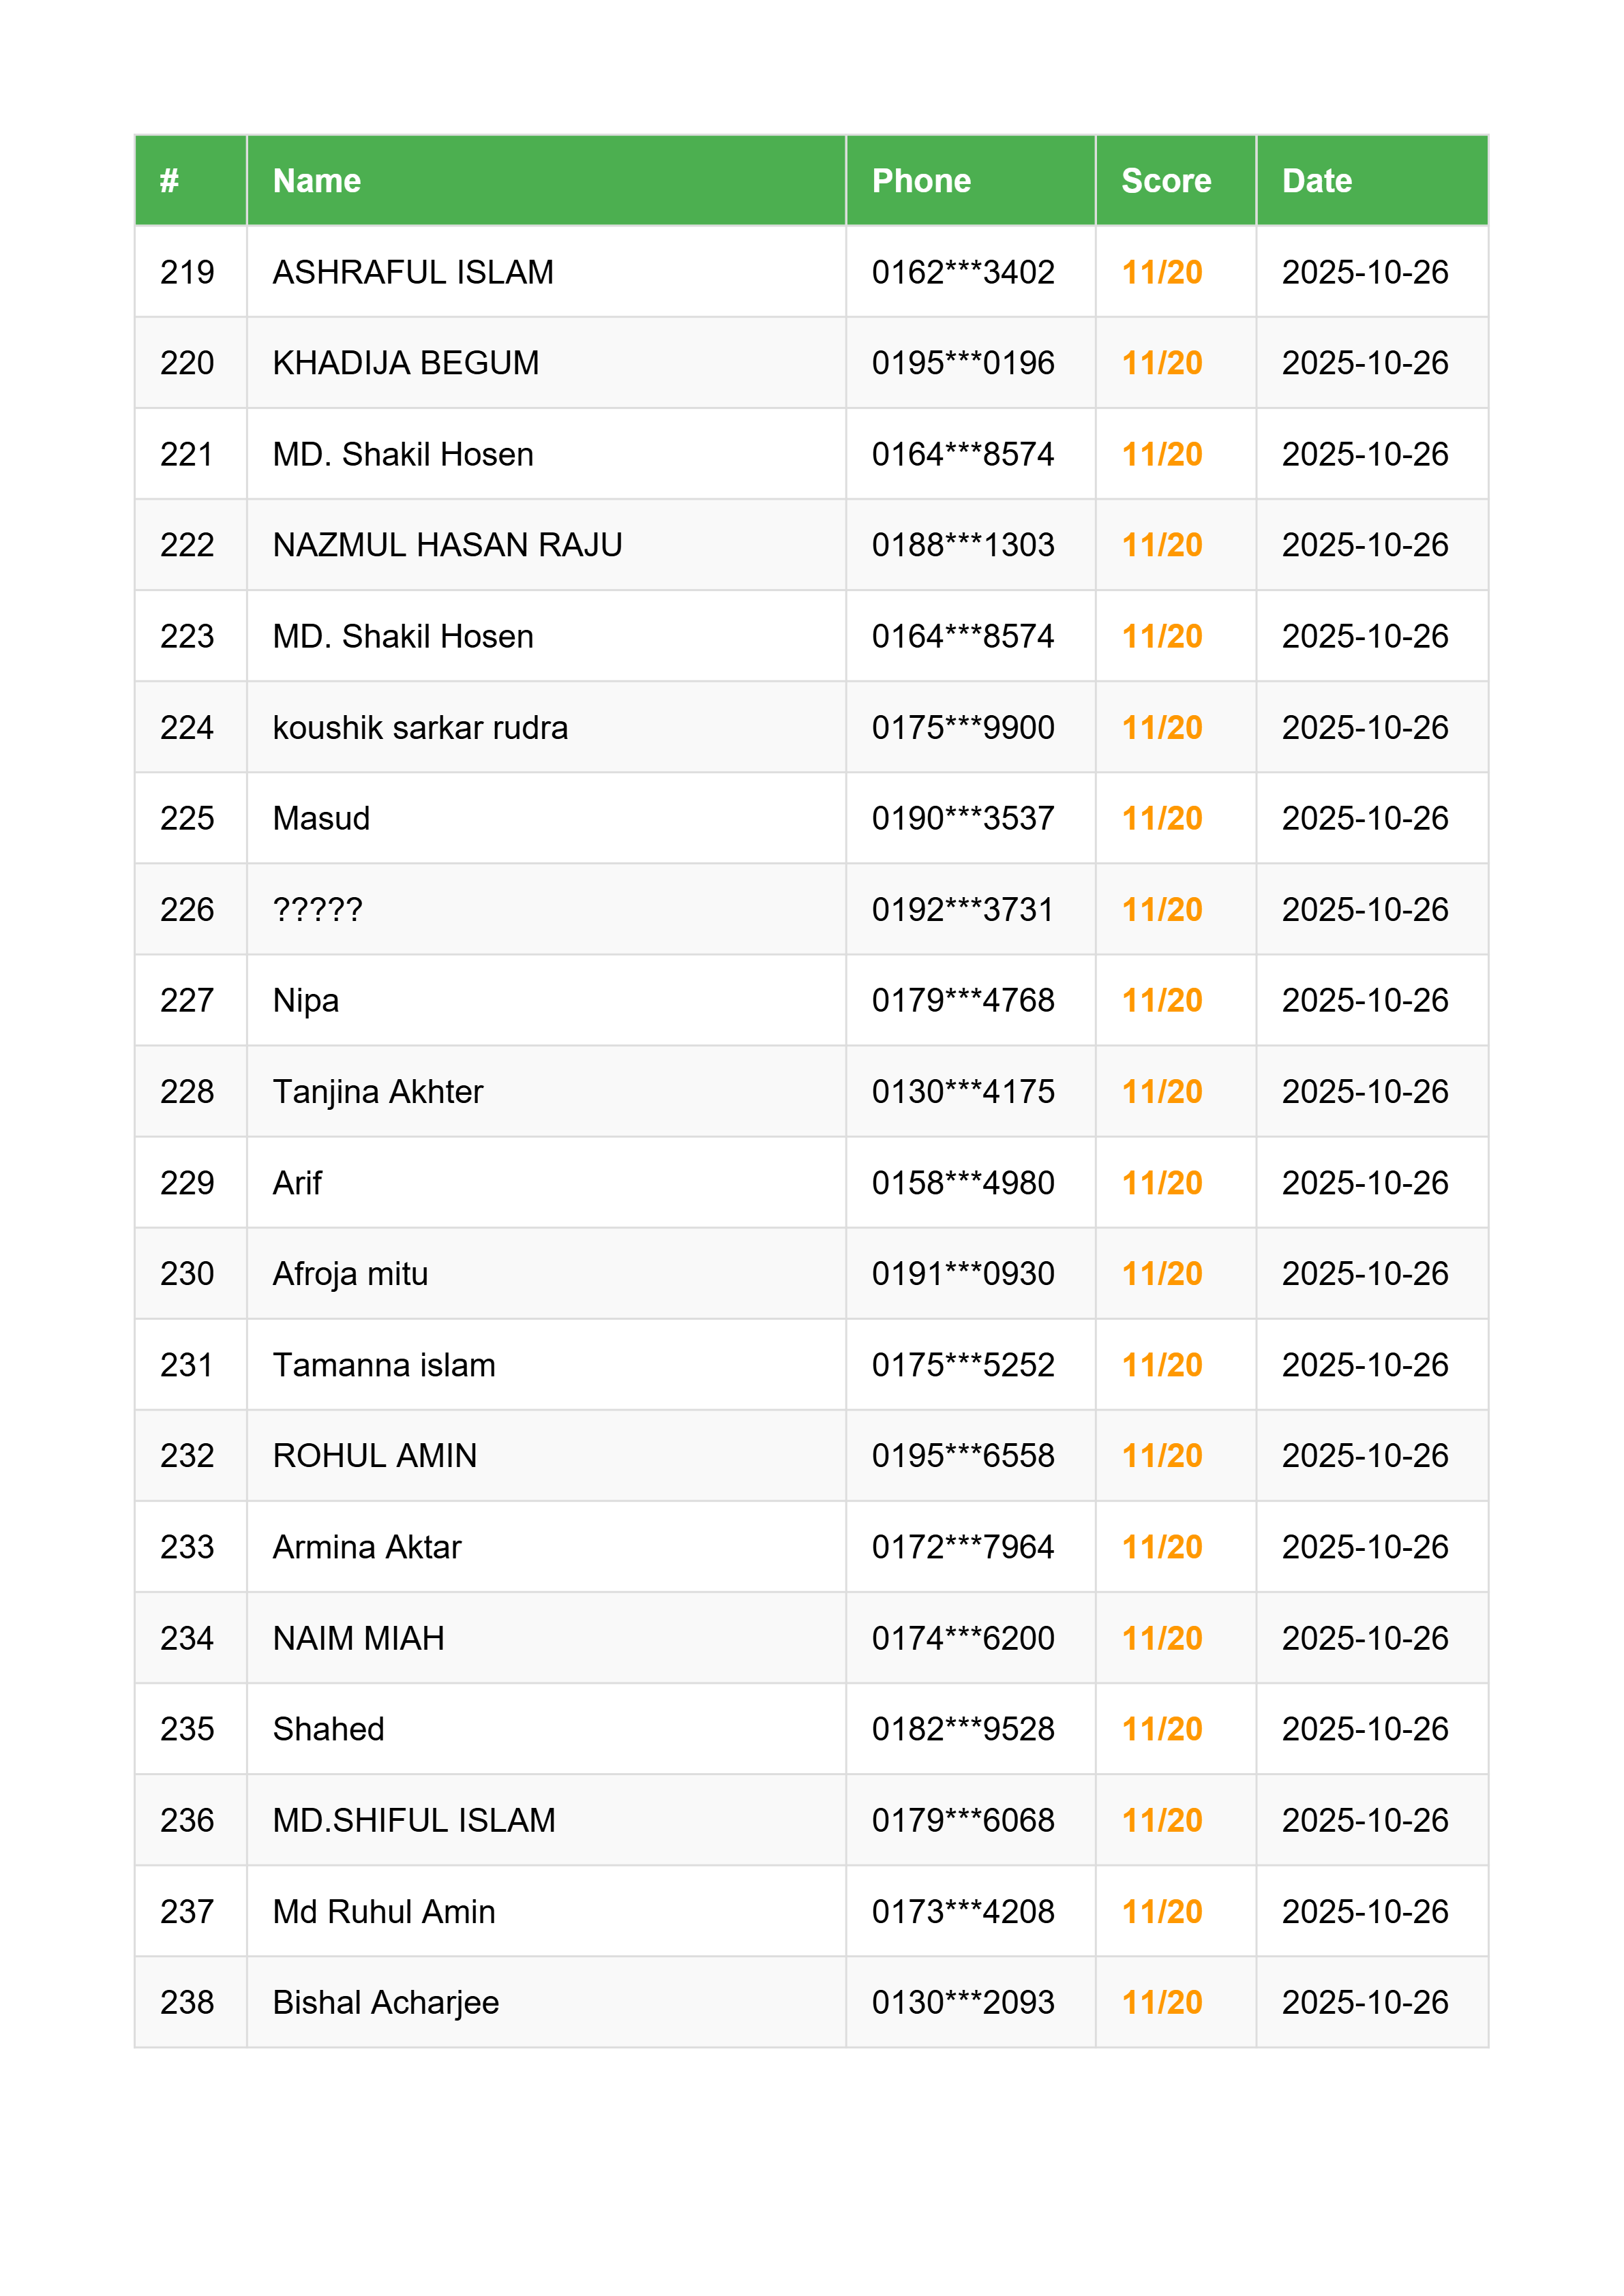Screen dimensions: 1624x2296
Task: Click phone number 0190***3537
Action: (962, 818)
